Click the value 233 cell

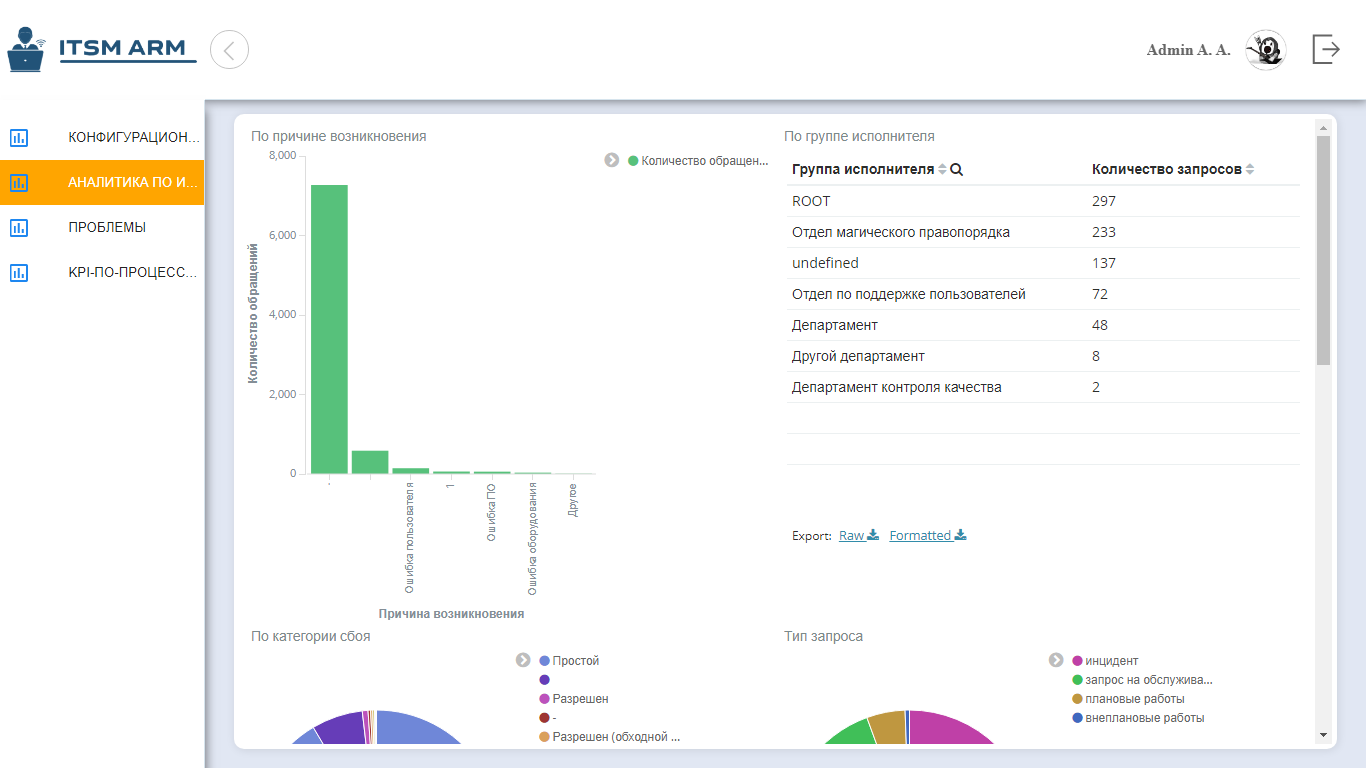click(x=1104, y=232)
